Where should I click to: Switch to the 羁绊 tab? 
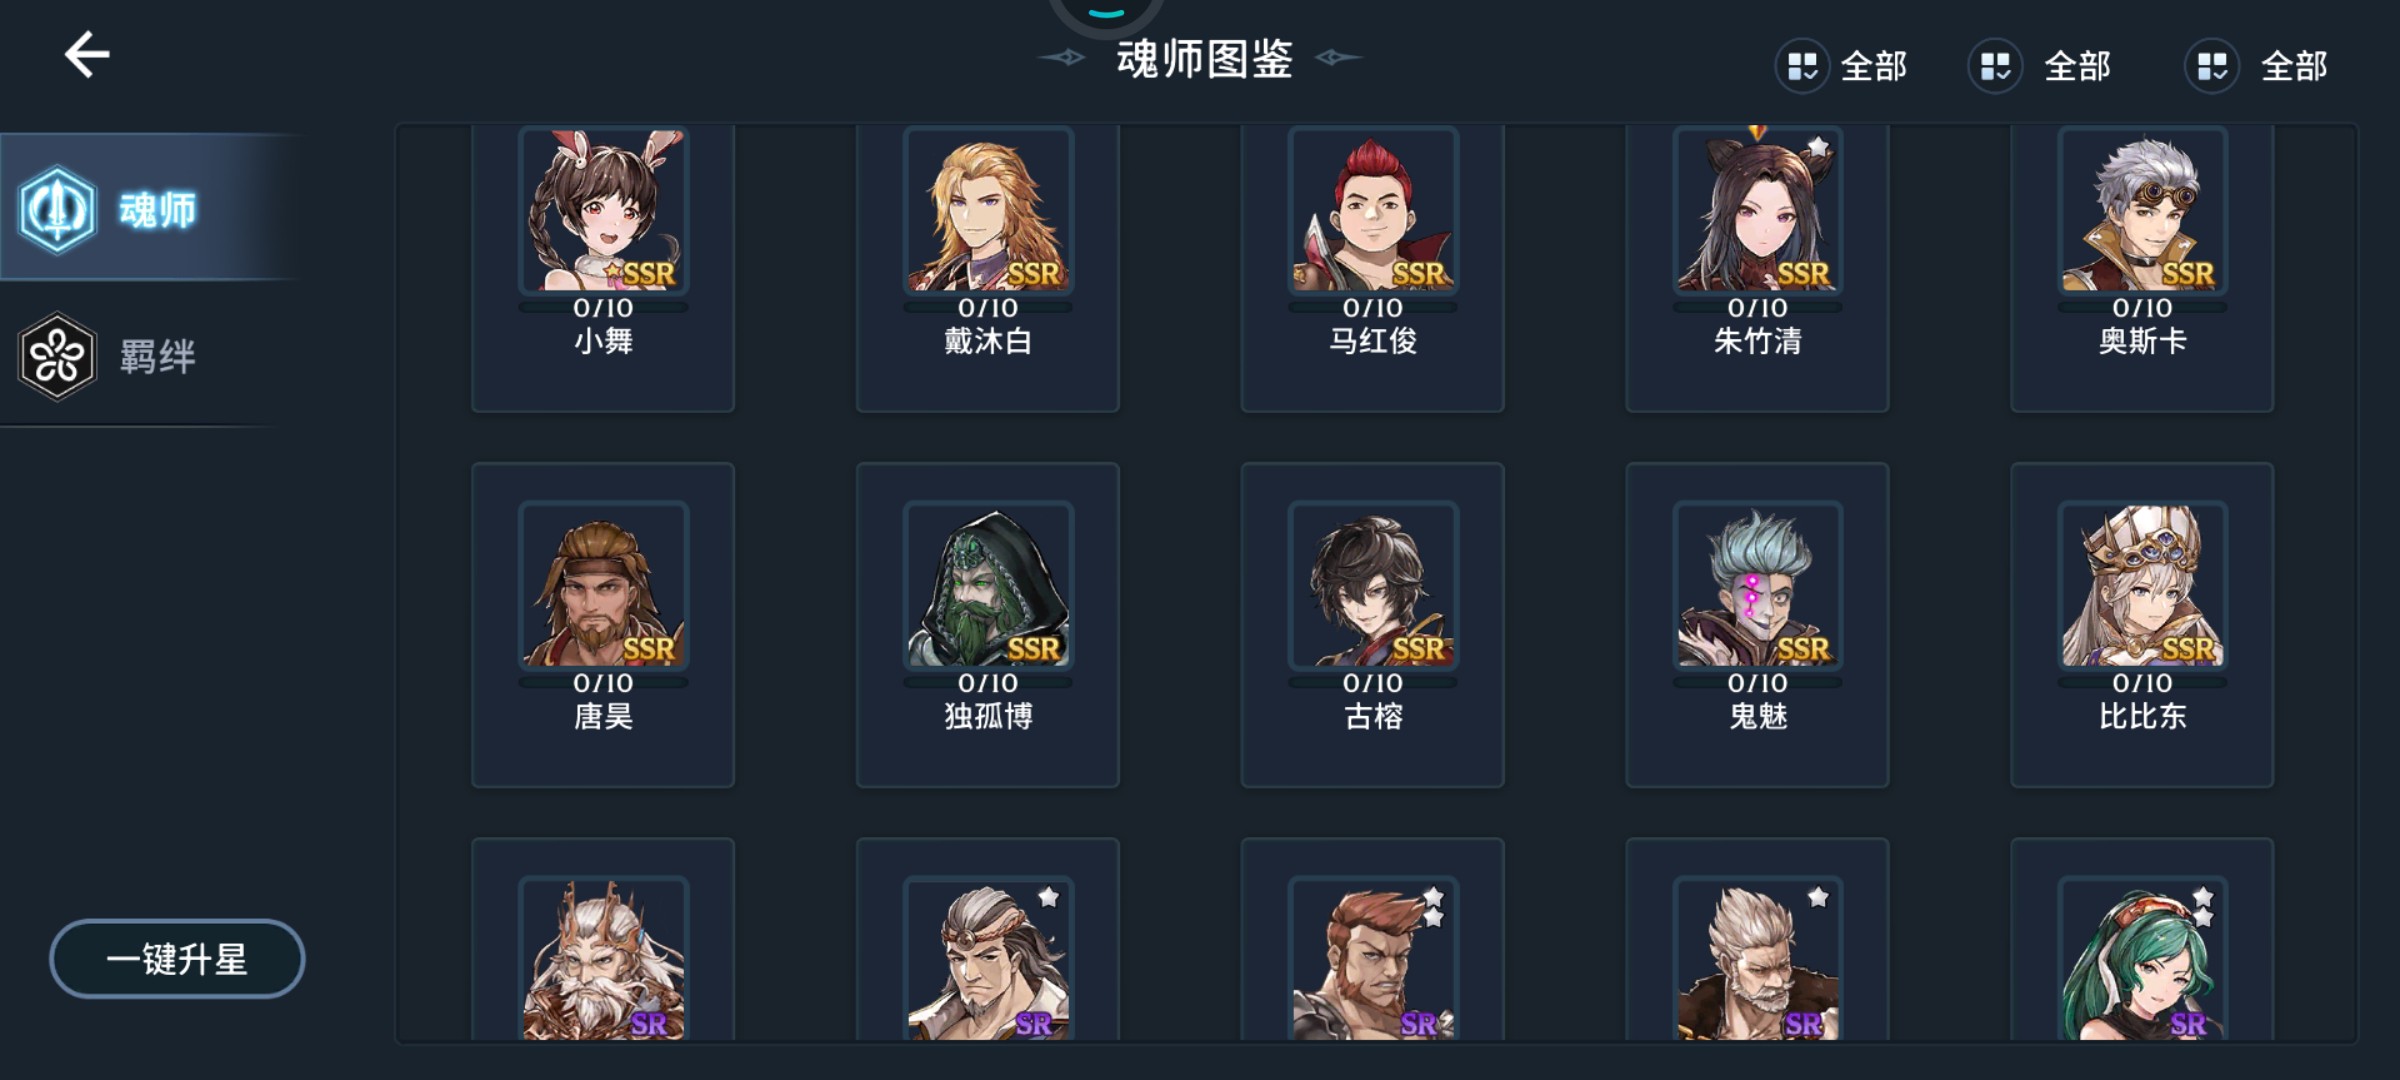click(150, 356)
